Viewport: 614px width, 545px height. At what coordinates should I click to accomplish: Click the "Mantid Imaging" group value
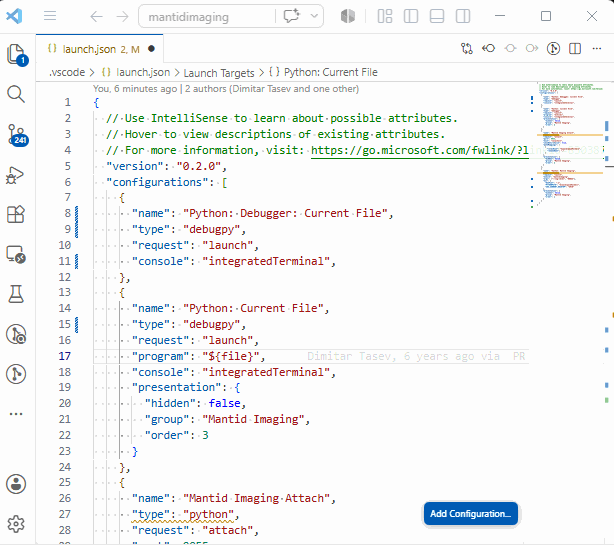click(x=253, y=419)
